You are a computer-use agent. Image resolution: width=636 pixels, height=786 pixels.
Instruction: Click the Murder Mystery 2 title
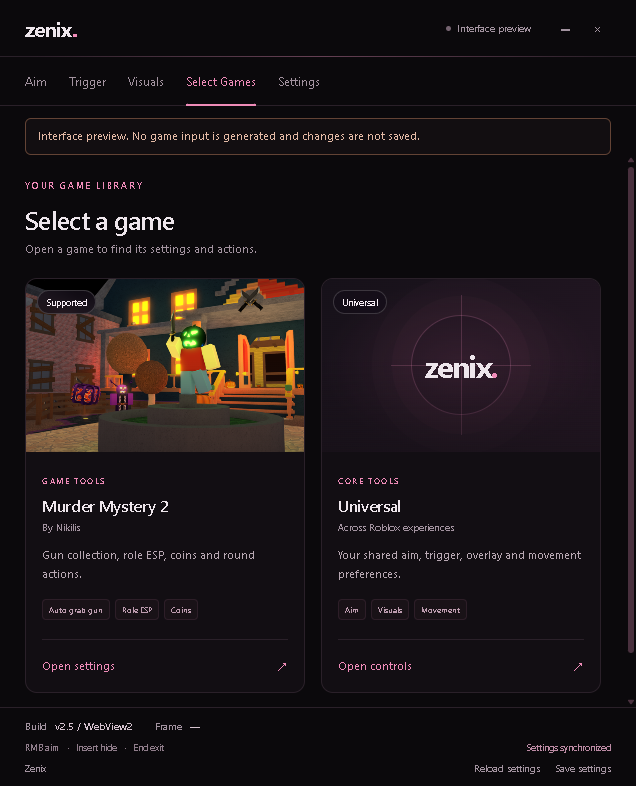click(x=105, y=507)
